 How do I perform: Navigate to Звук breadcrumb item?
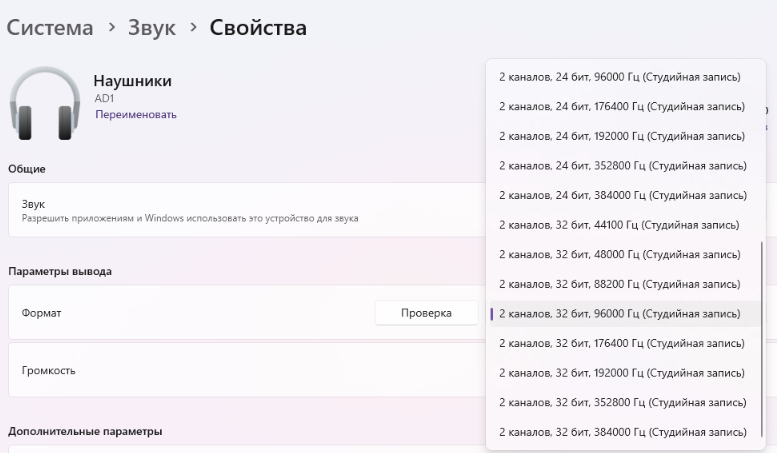(x=151, y=28)
